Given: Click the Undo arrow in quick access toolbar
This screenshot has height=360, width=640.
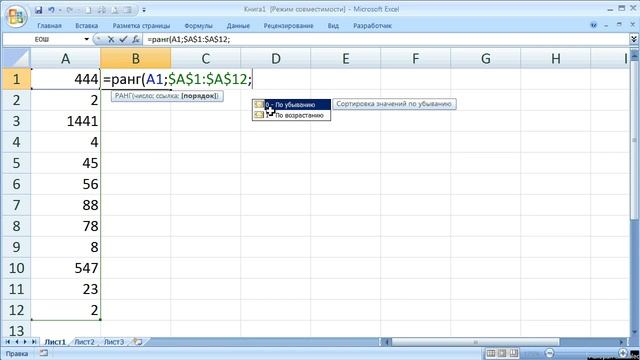Looking at the screenshot, I should (x=51, y=10).
